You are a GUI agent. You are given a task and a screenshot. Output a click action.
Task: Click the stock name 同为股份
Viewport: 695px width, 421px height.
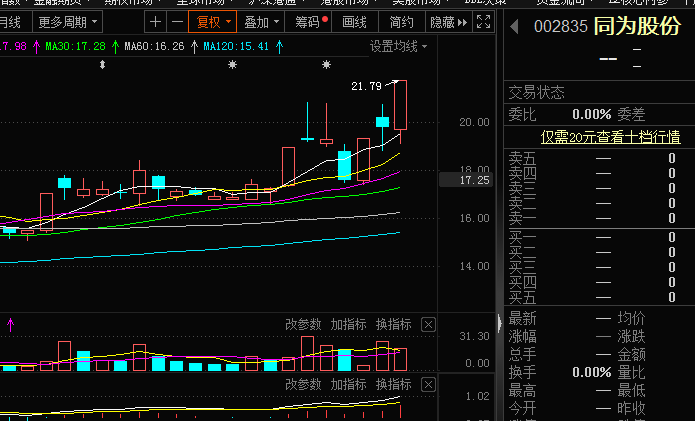coord(637,26)
